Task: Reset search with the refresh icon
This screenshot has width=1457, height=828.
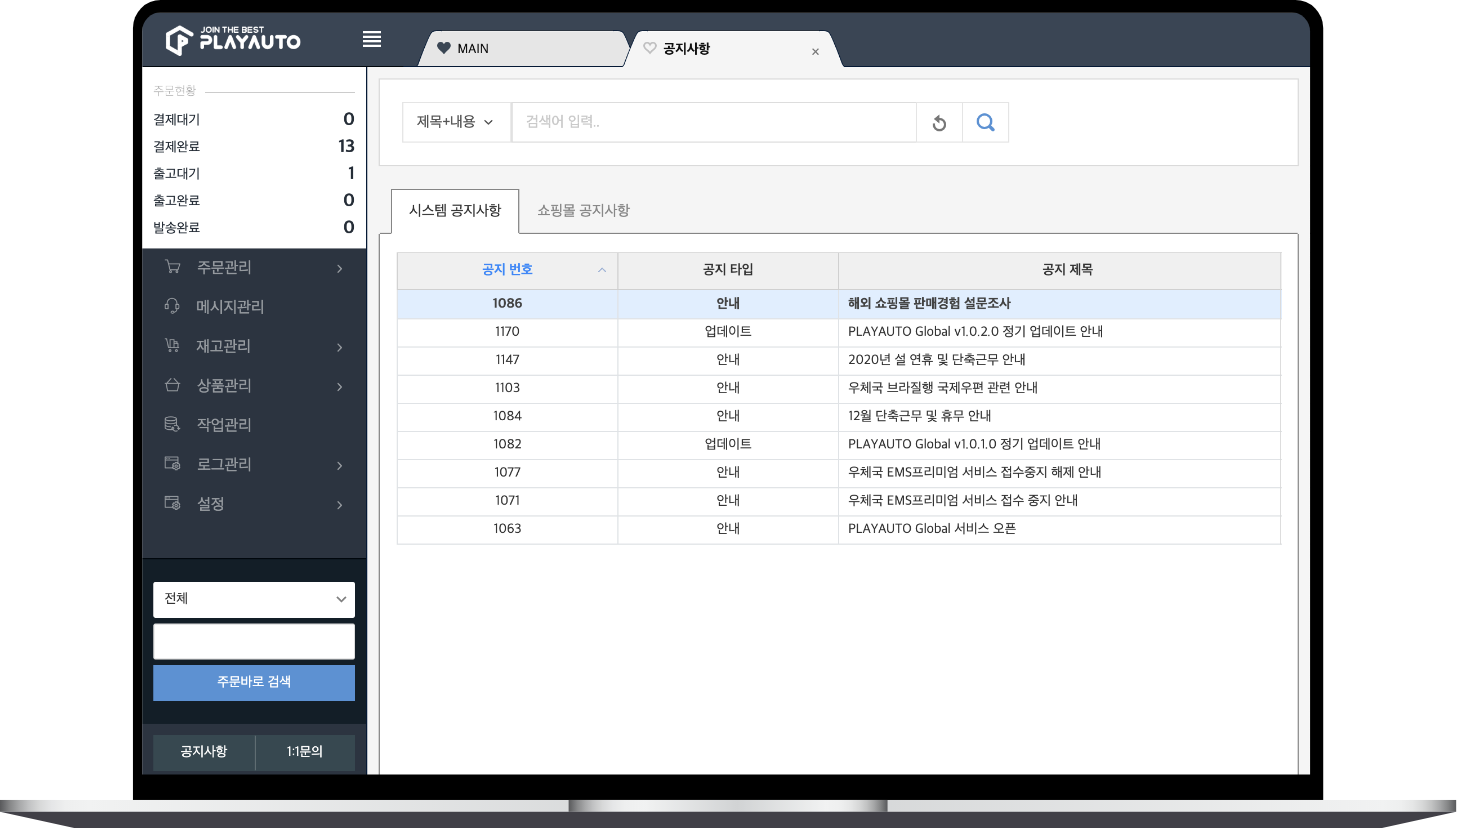Action: tap(939, 123)
